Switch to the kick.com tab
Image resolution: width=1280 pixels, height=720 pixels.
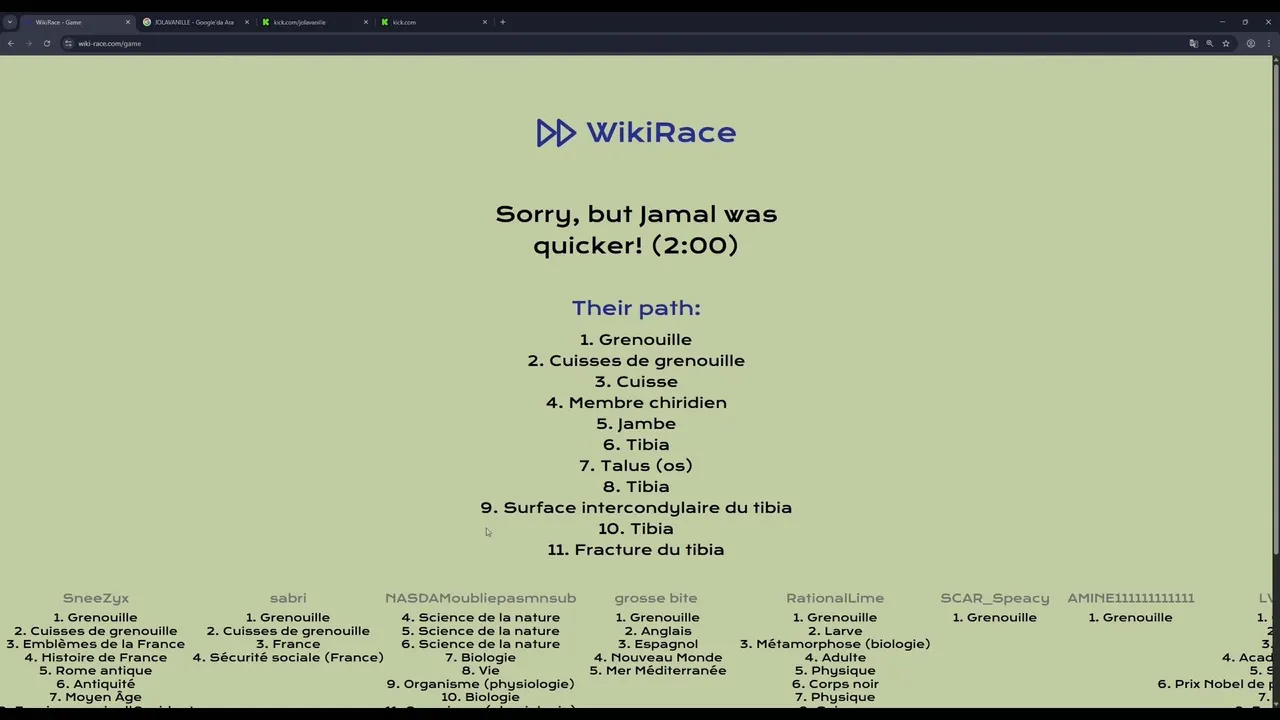click(x=433, y=22)
